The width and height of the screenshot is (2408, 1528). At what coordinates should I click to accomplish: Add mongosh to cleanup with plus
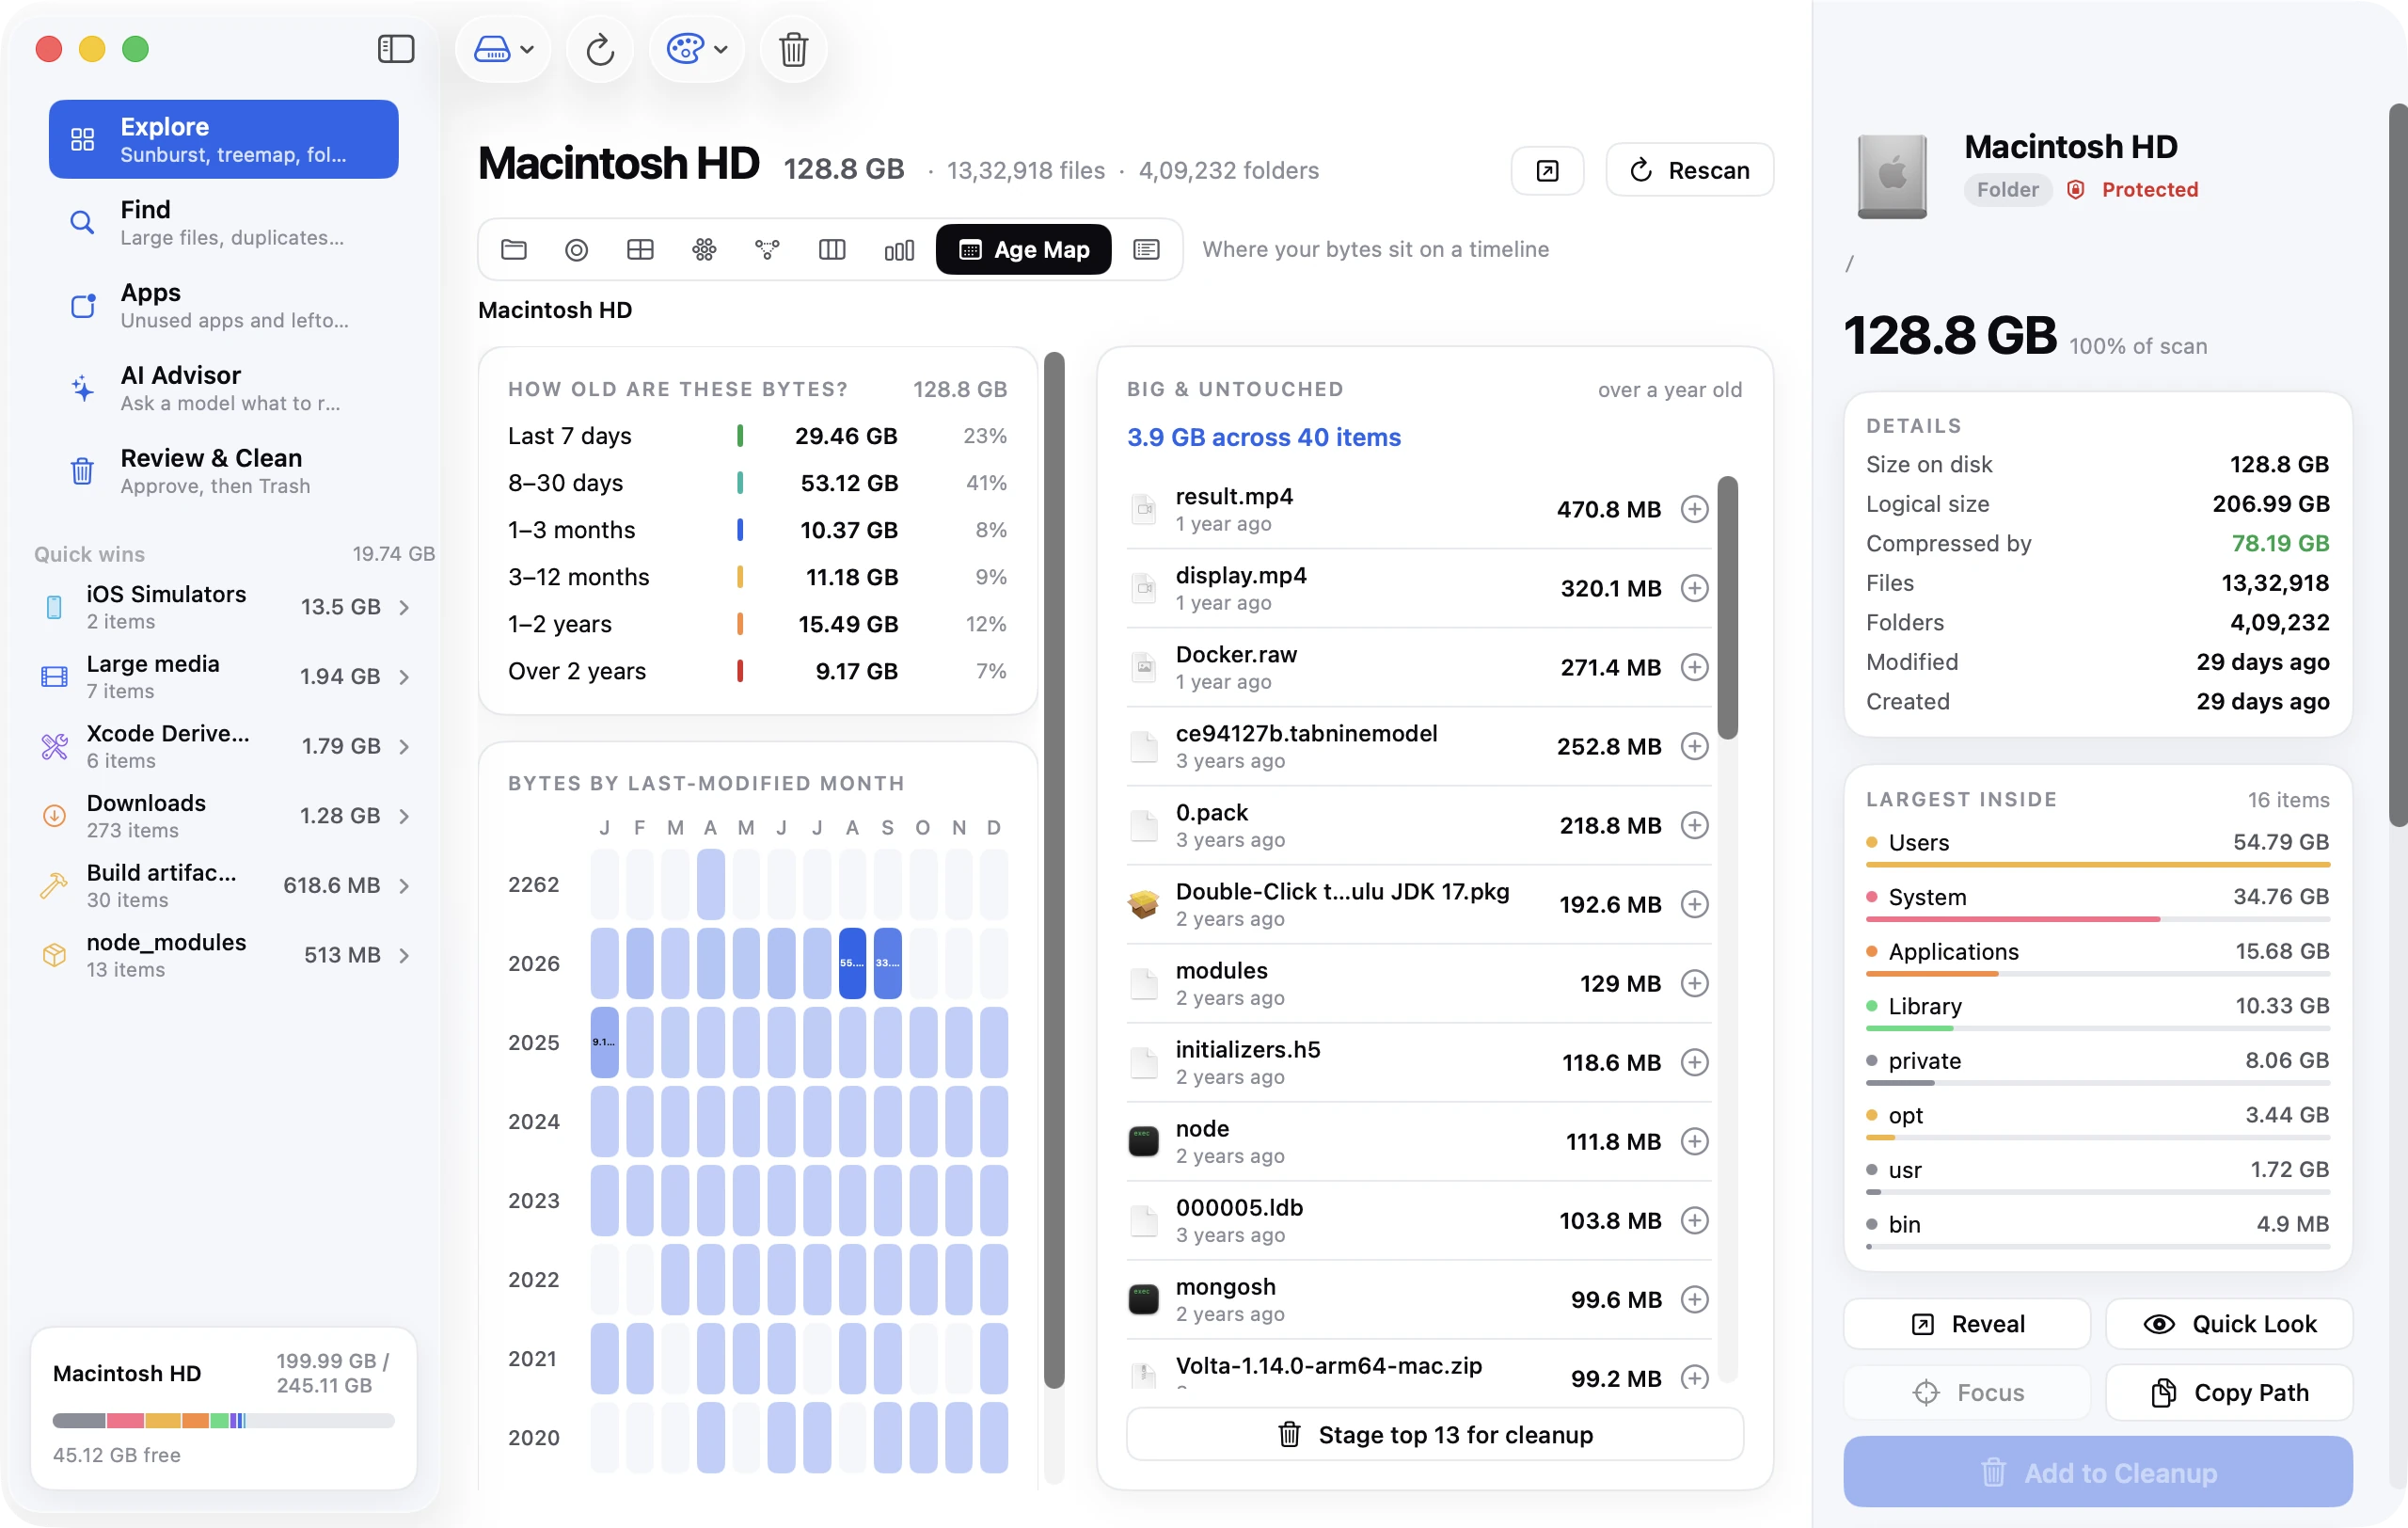tap(1693, 1299)
